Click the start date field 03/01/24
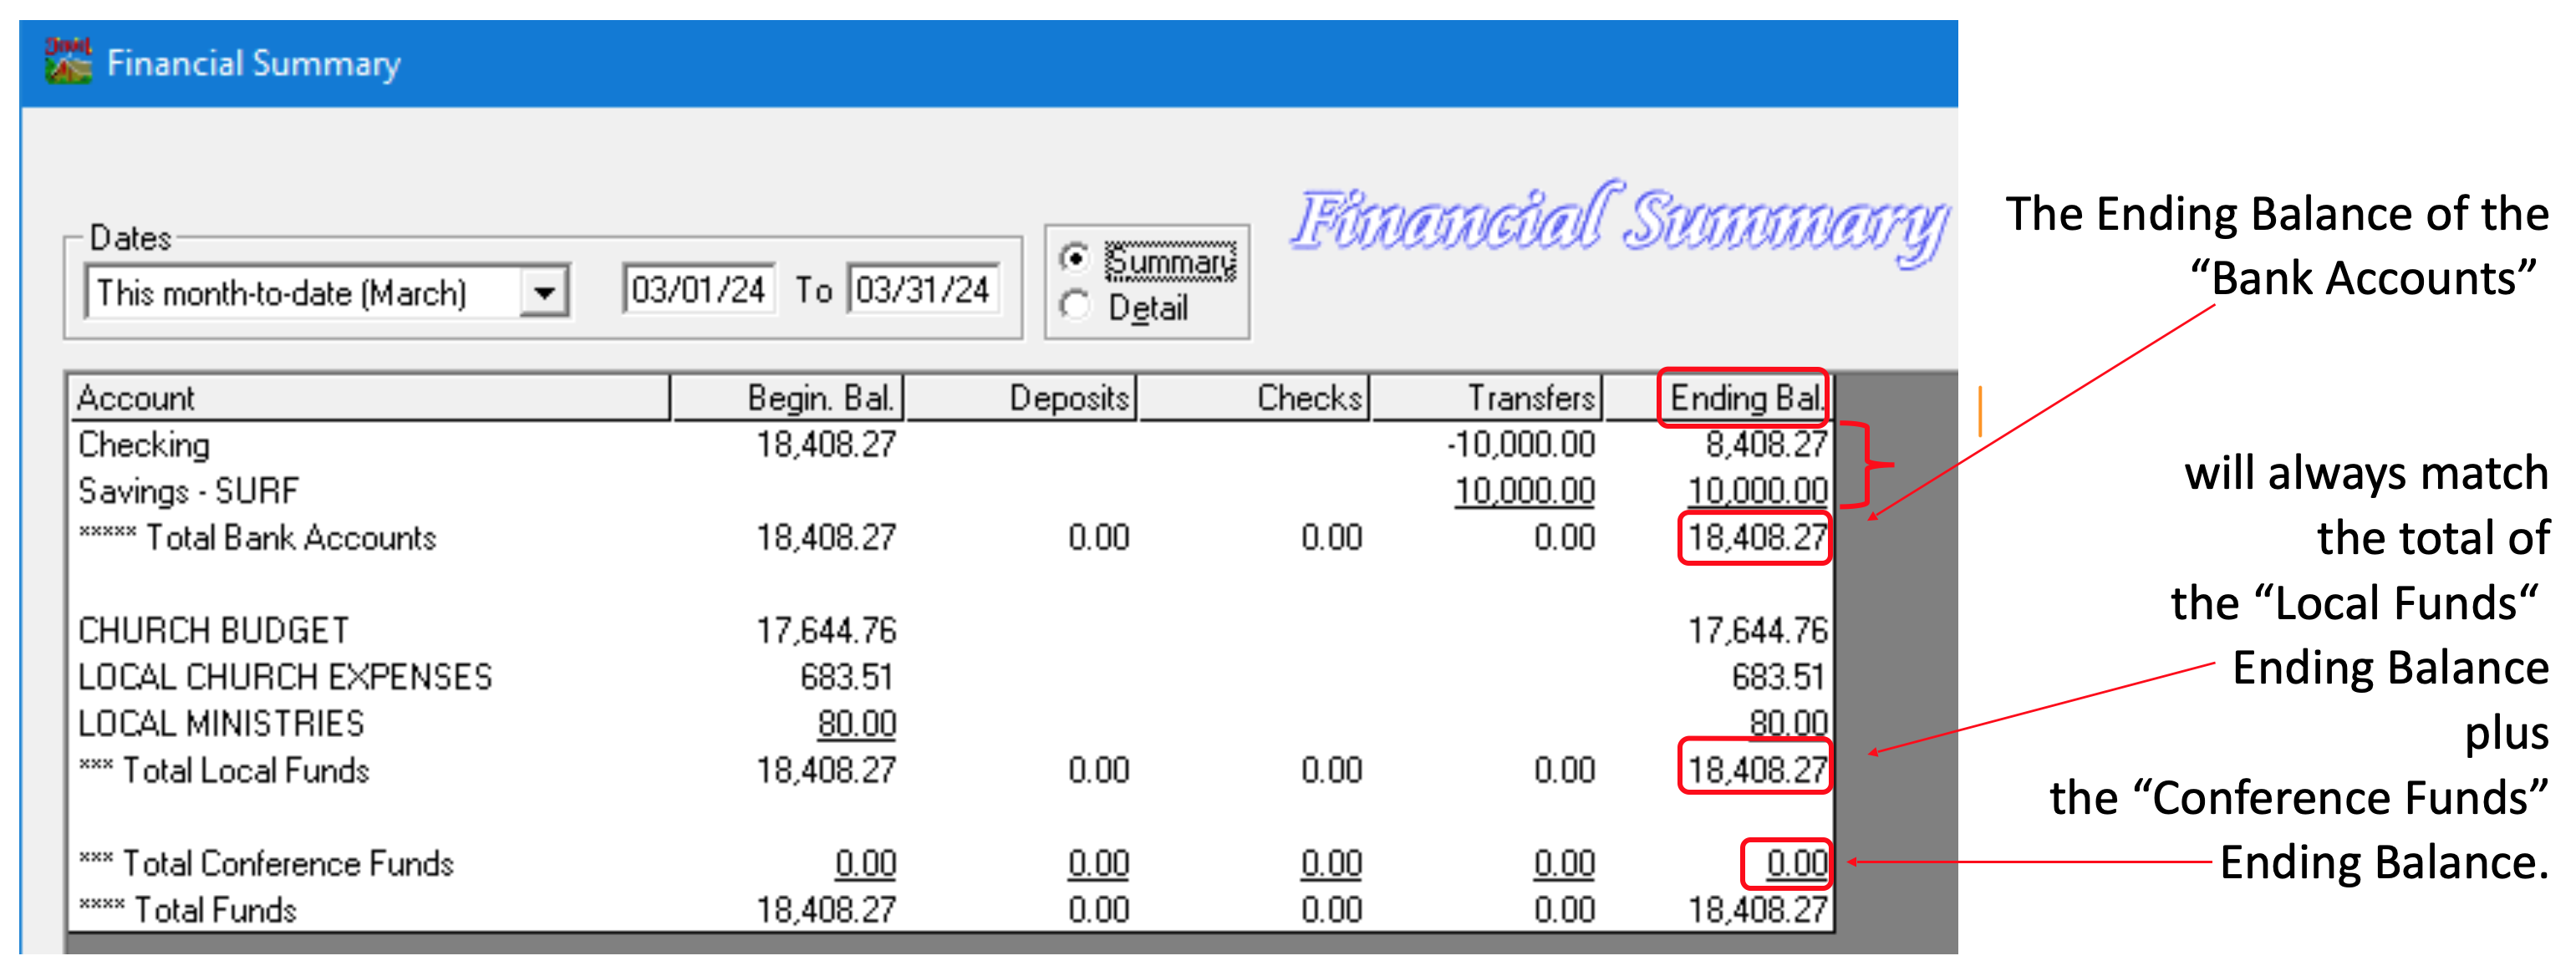The width and height of the screenshot is (2576, 966). (698, 290)
